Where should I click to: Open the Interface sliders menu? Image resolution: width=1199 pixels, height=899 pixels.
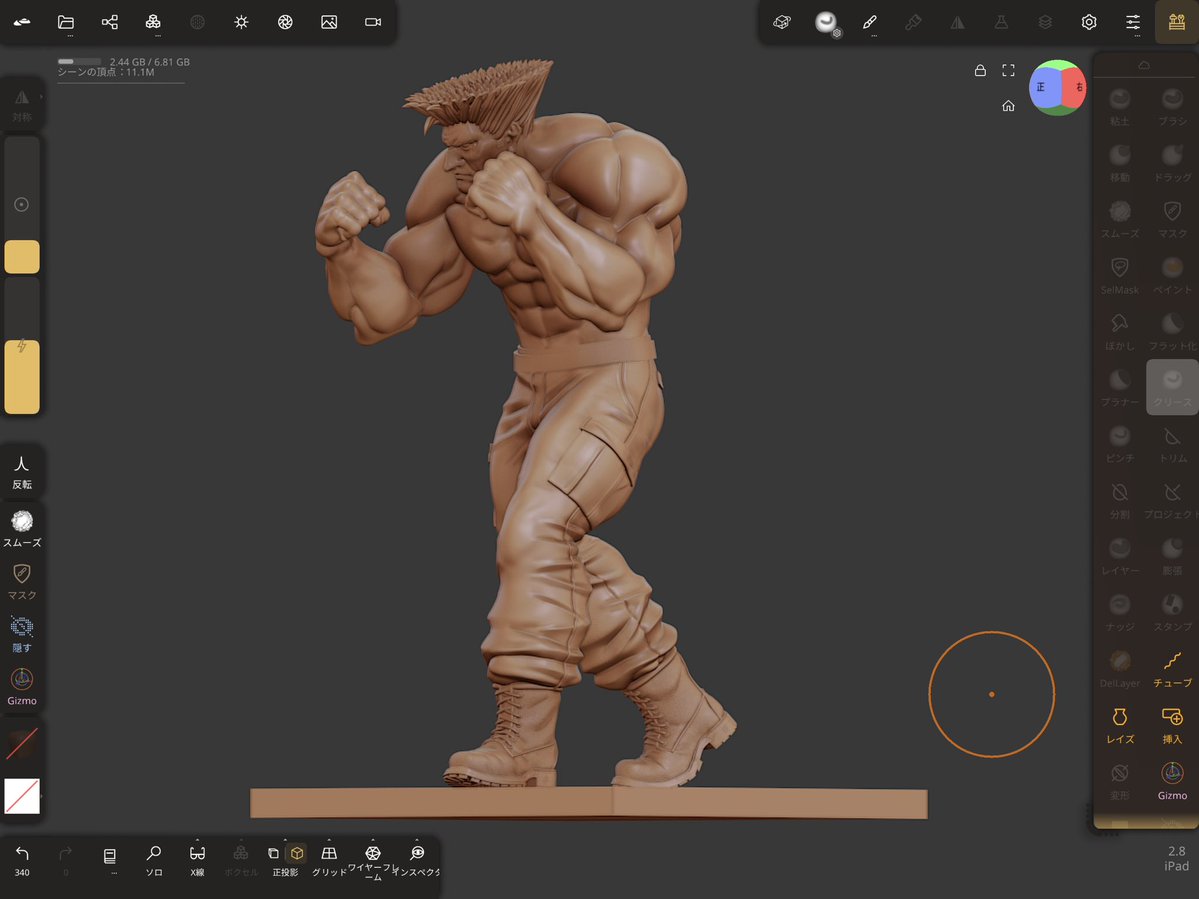coord(1132,22)
